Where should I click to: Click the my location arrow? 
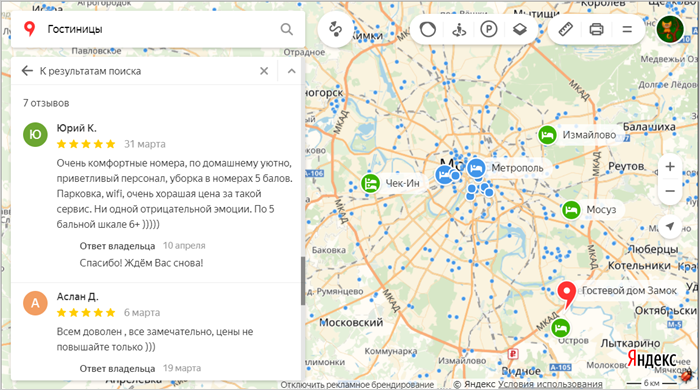click(670, 226)
